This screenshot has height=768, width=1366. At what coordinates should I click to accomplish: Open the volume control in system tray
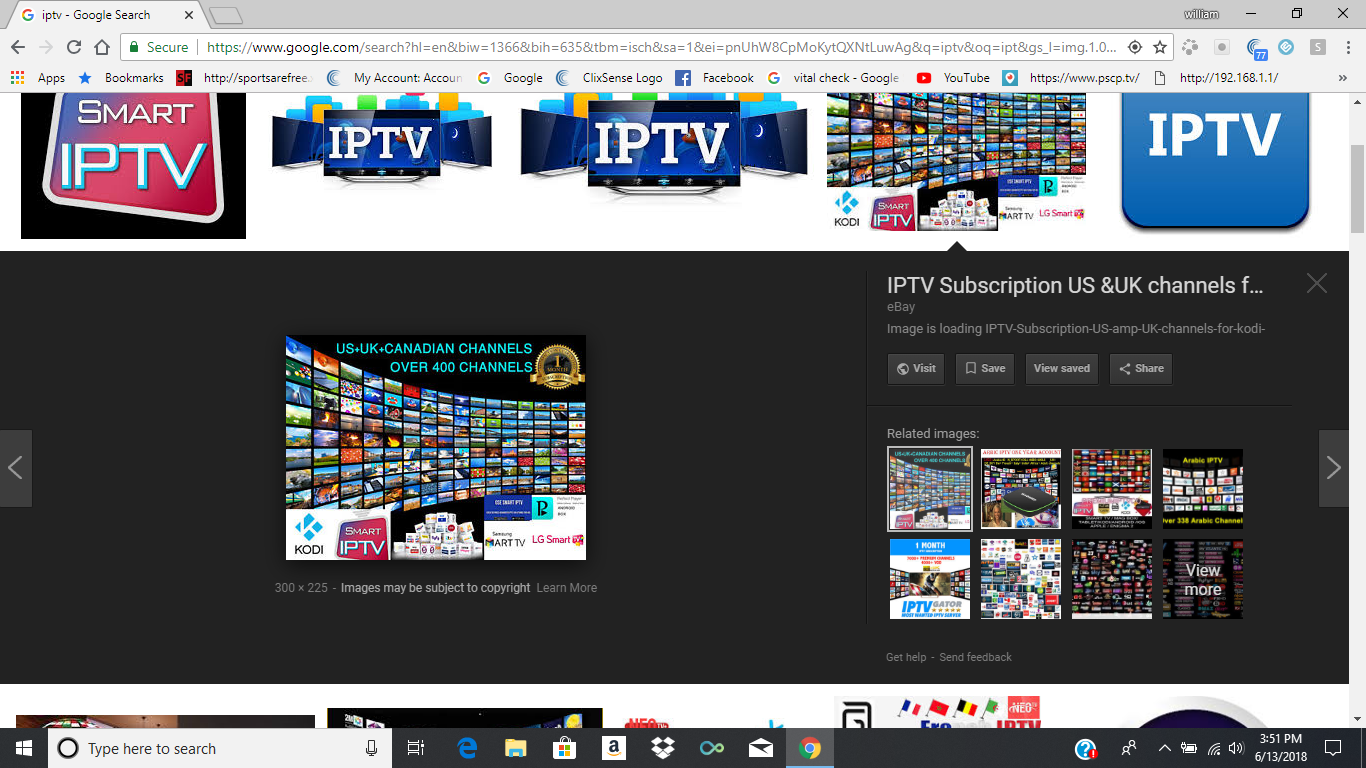[1236, 748]
